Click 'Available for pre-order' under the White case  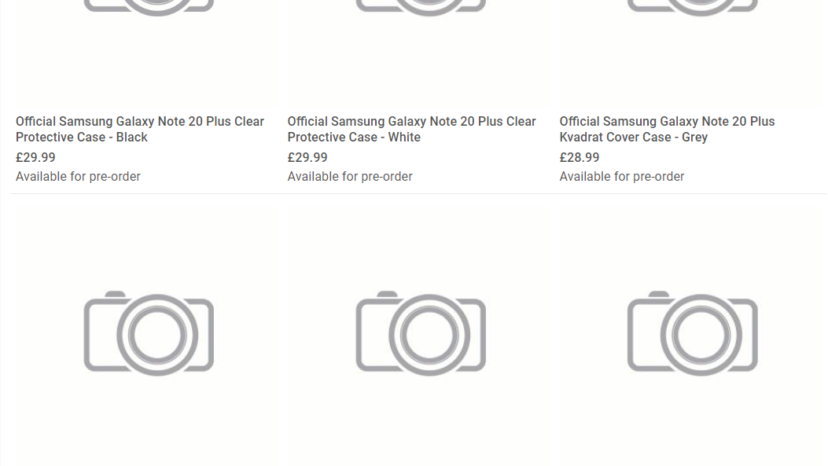click(x=350, y=177)
